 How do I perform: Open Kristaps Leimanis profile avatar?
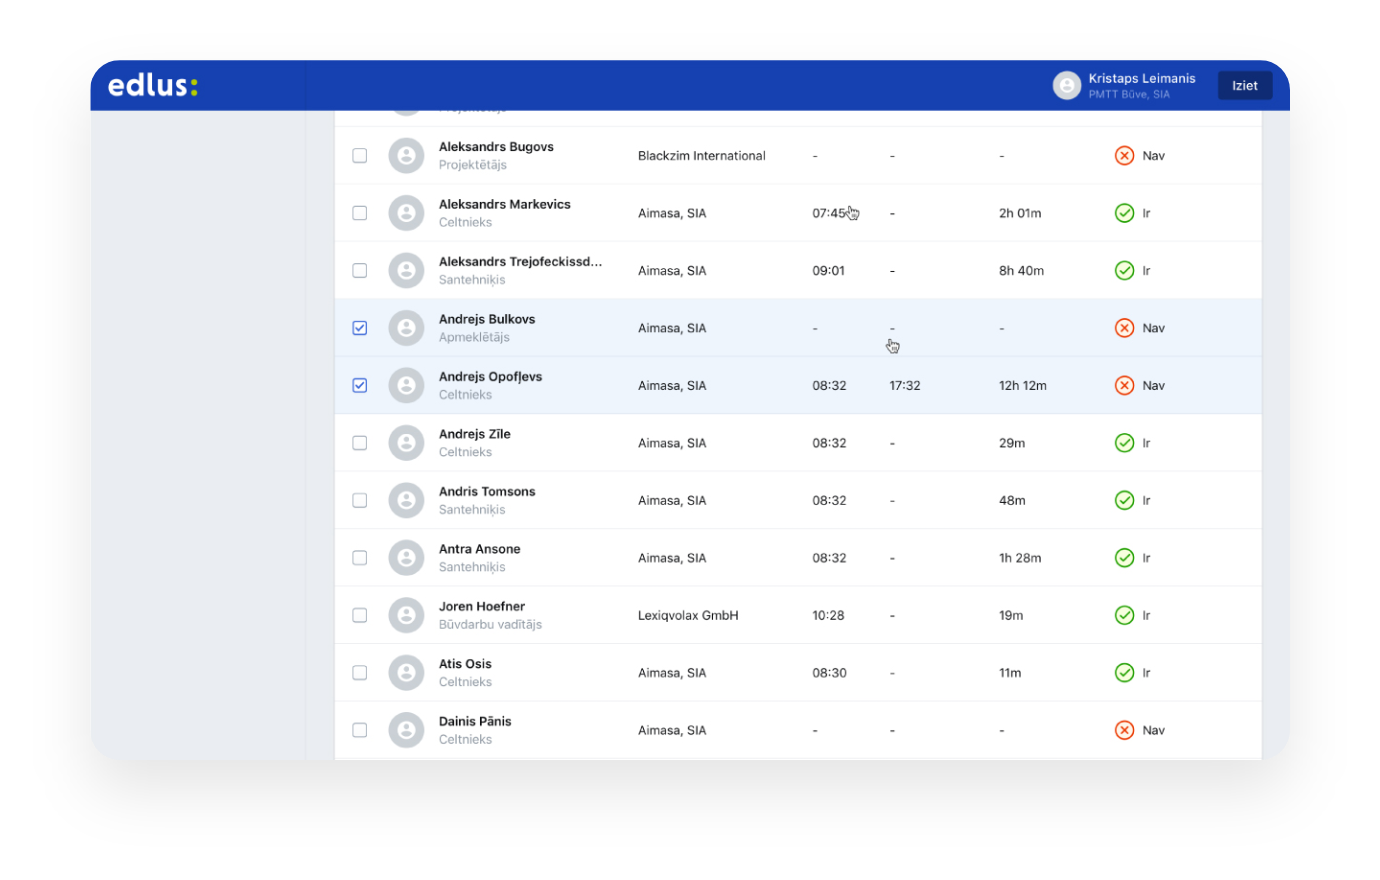(x=1067, y=86)
